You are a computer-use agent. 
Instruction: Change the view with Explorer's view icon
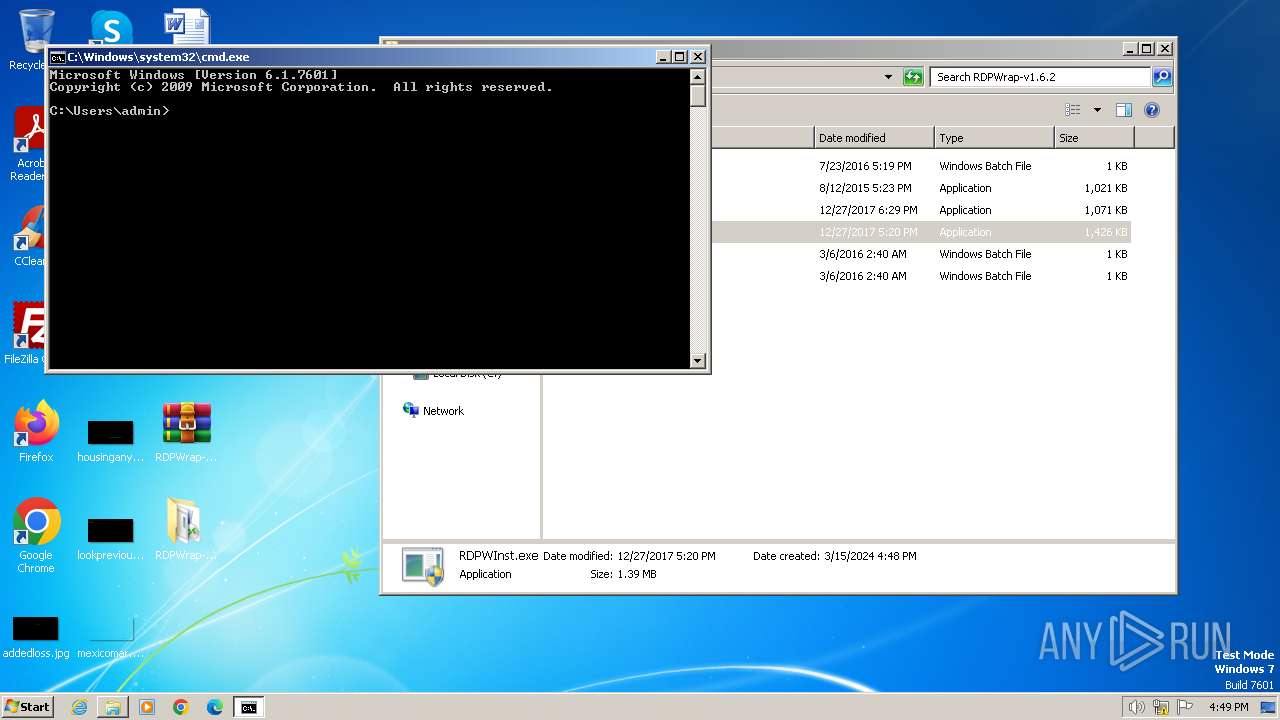(x=1073, y=110)
